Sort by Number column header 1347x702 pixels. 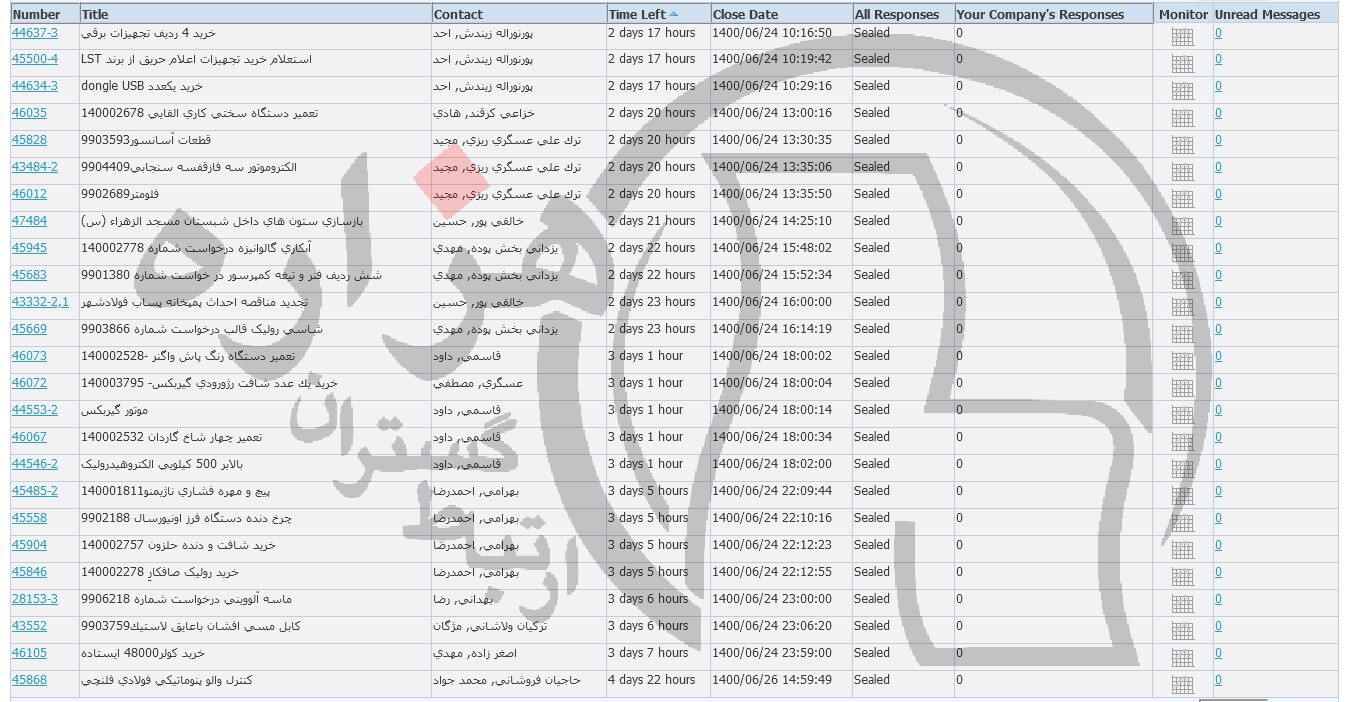pos(36,14)
